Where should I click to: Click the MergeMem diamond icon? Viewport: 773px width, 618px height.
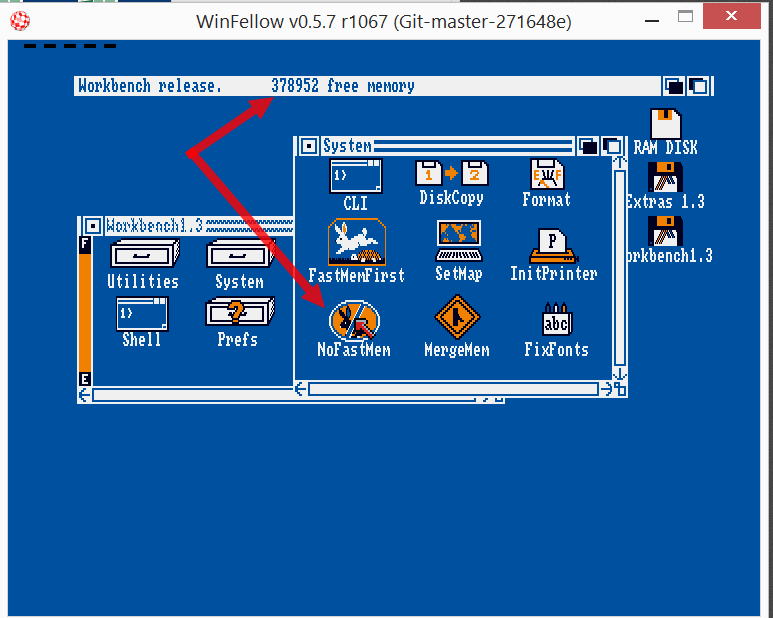pos(457,317)
